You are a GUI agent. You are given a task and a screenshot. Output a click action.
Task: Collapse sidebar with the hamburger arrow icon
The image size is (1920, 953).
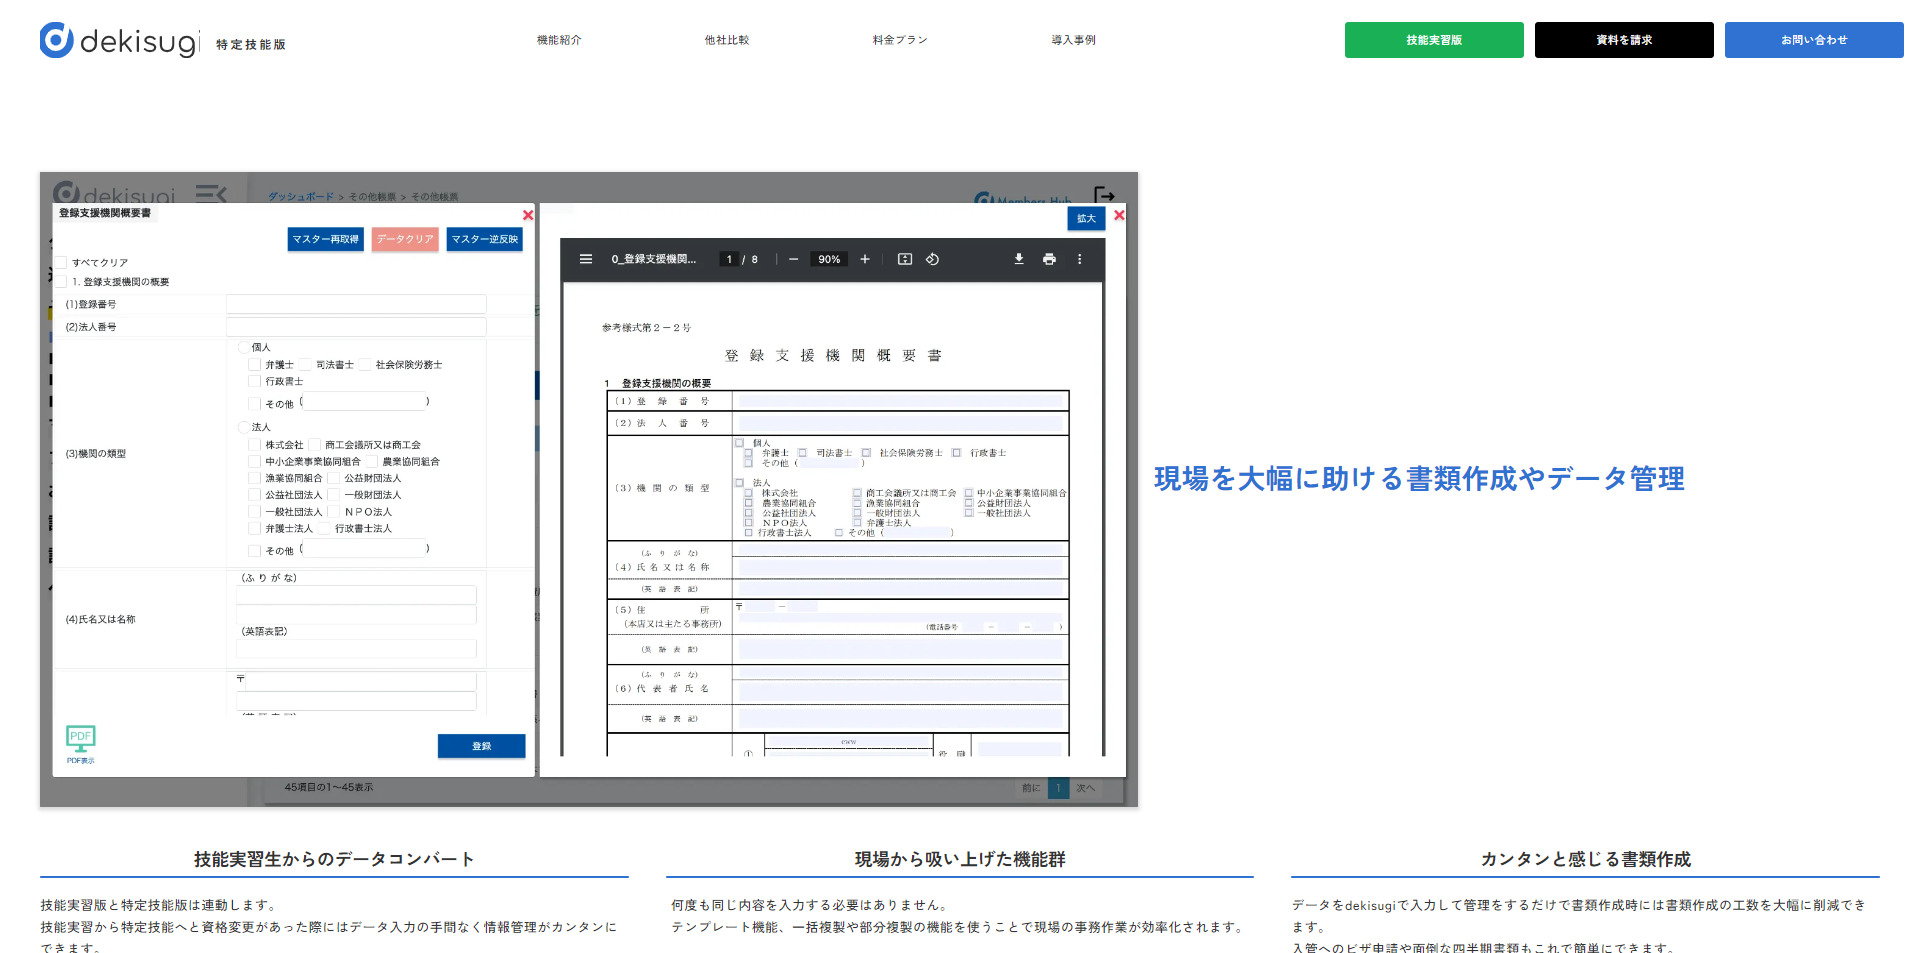point(211,193)
